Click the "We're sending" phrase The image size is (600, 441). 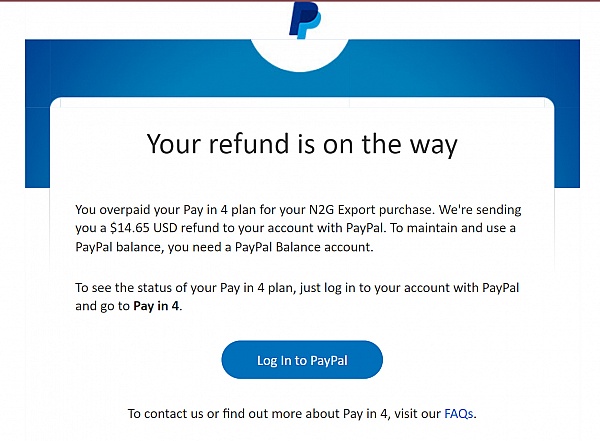pos(480,210)
